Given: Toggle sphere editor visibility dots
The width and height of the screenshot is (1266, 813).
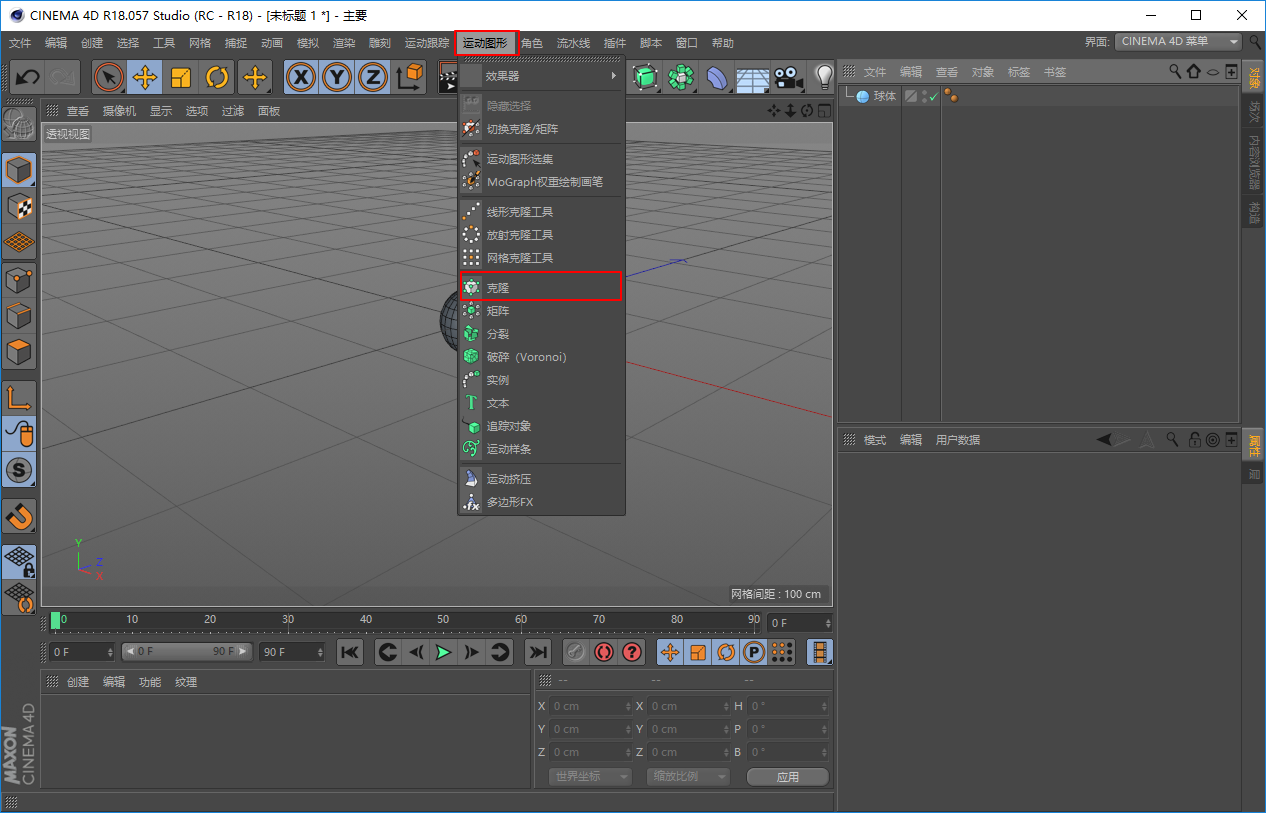Looking at the screenshot, I should point(924,96).
